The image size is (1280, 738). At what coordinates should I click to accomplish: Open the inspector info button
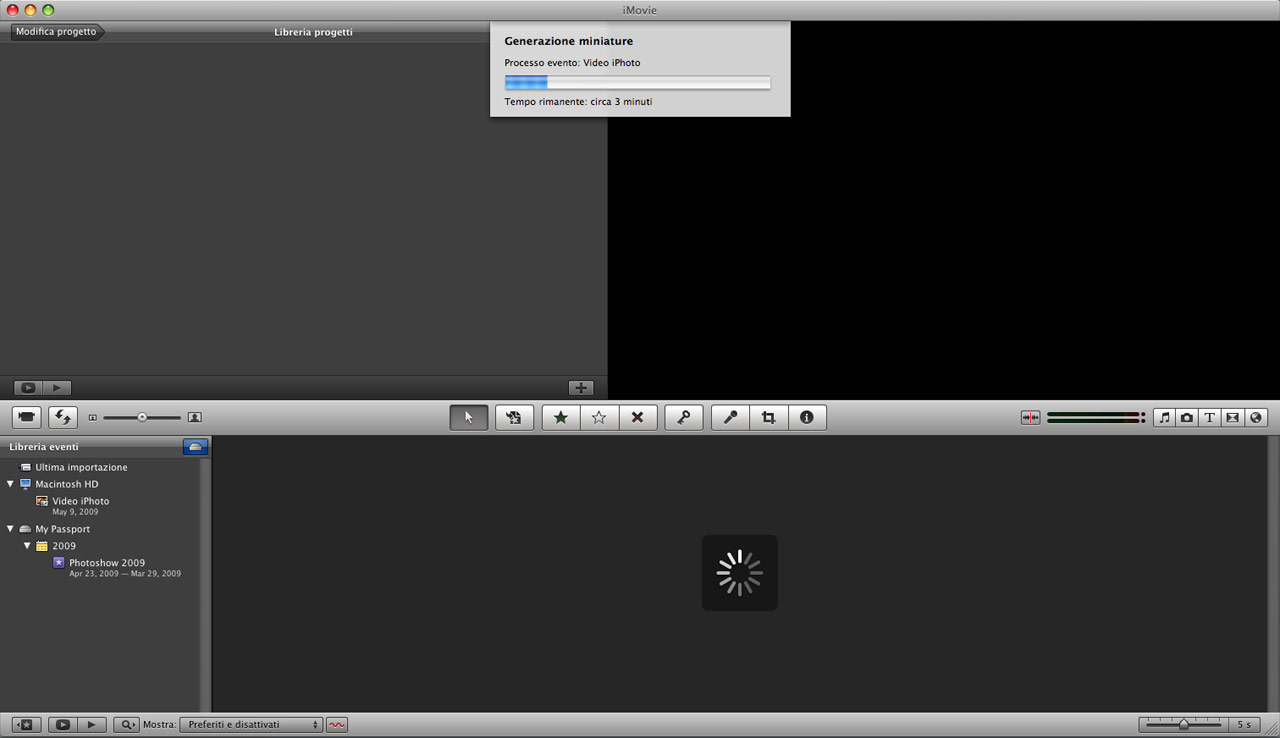(x=807, y=417)
